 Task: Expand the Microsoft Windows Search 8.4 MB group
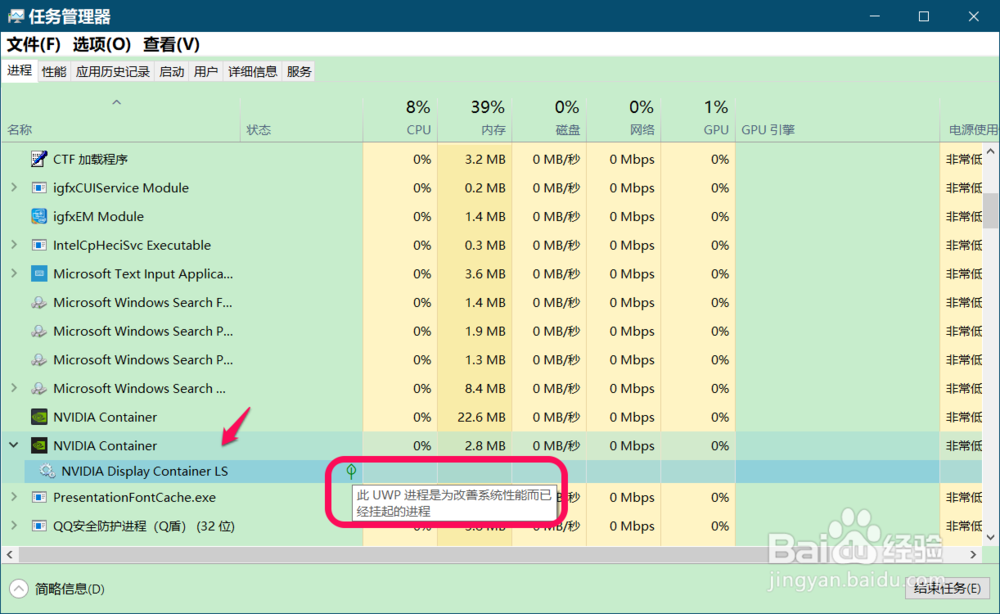pyautogui.click(x=14, y=388)
